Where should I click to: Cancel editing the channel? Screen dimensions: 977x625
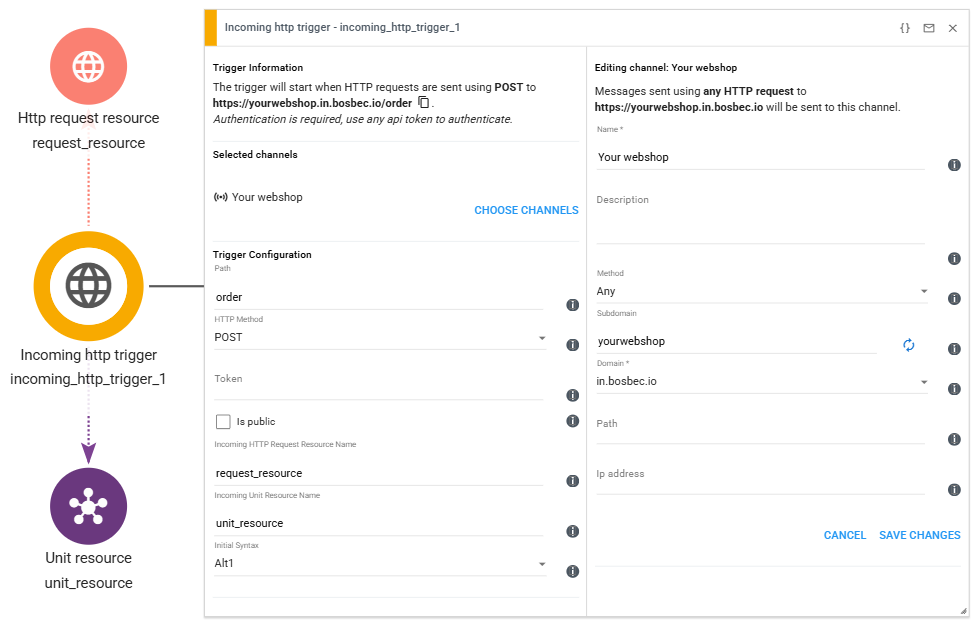coord(844,536)
